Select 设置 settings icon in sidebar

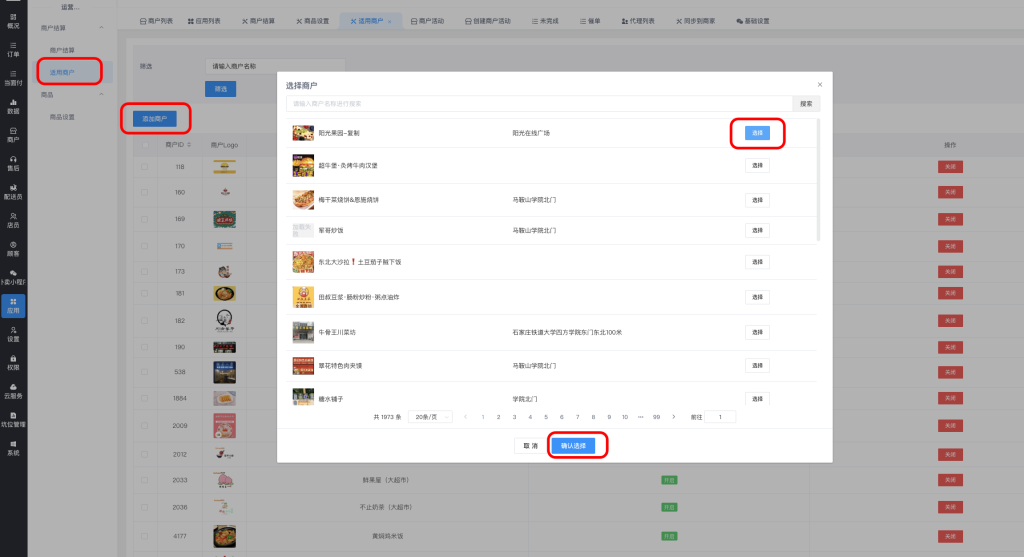point(13,334)
